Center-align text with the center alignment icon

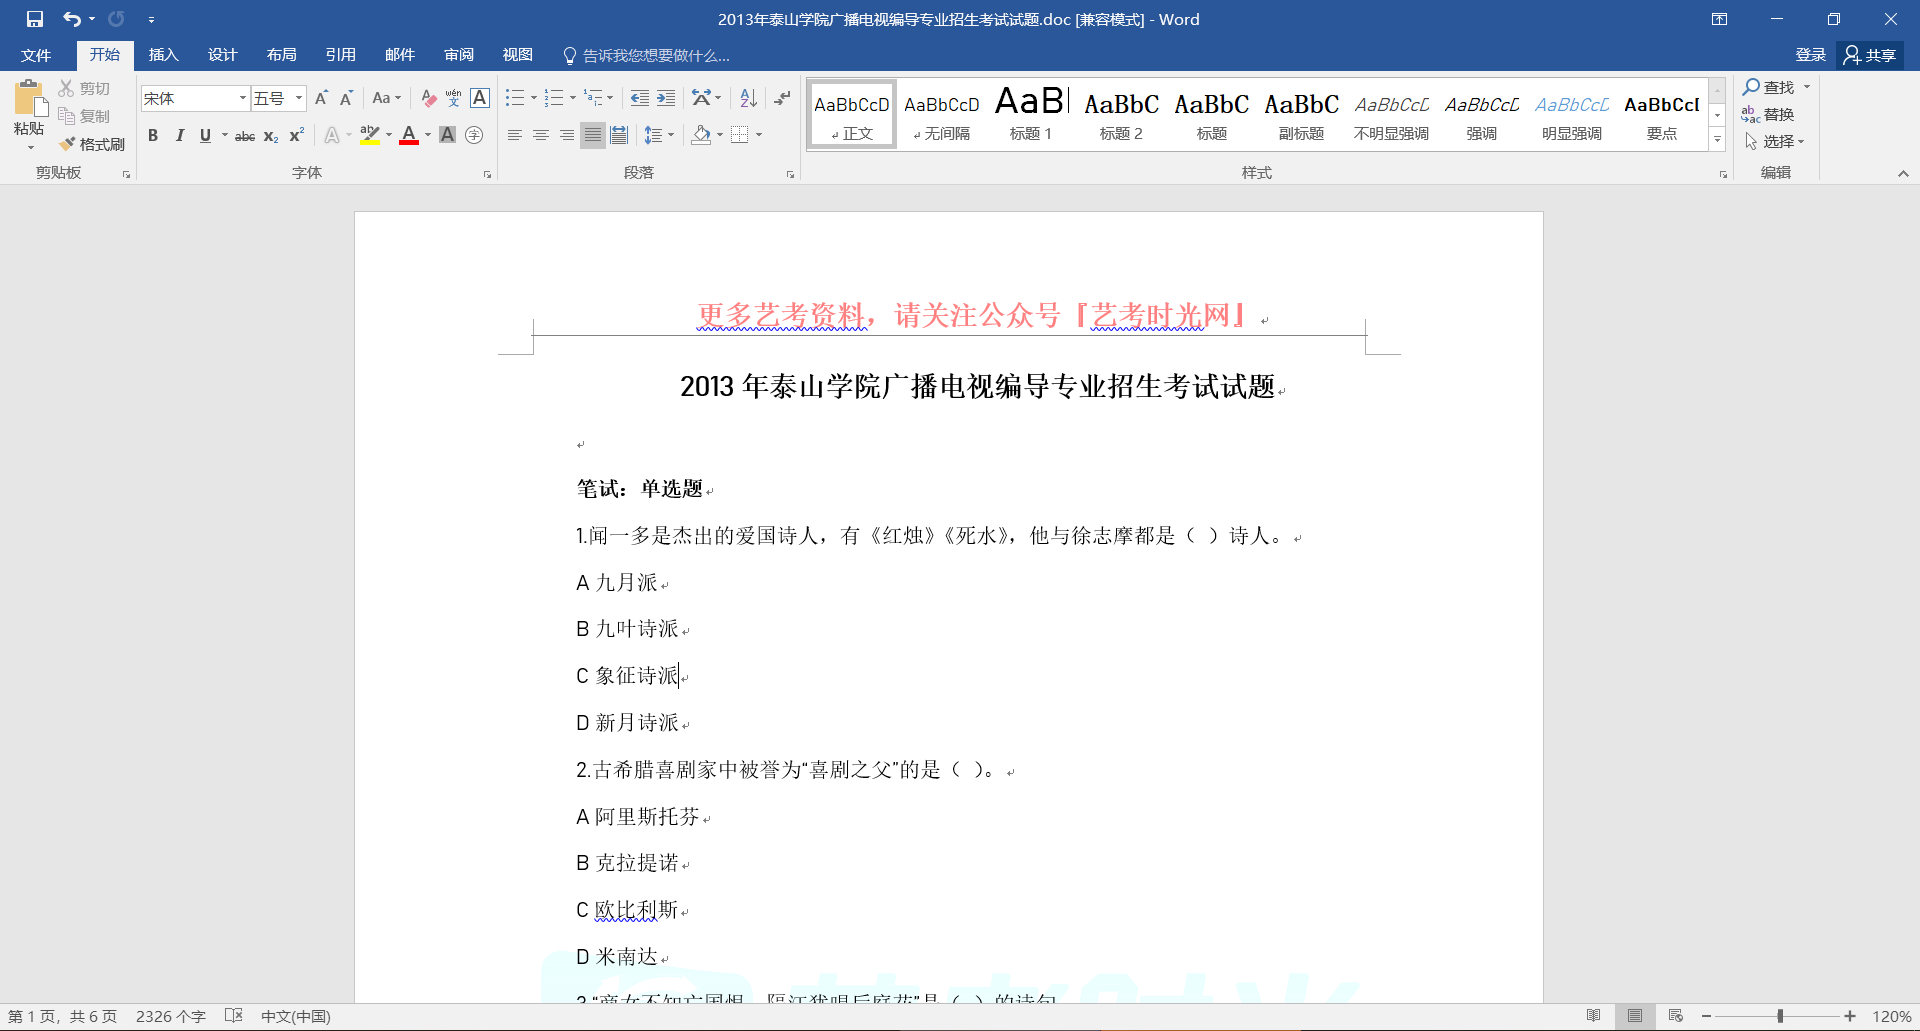[541, 136]
